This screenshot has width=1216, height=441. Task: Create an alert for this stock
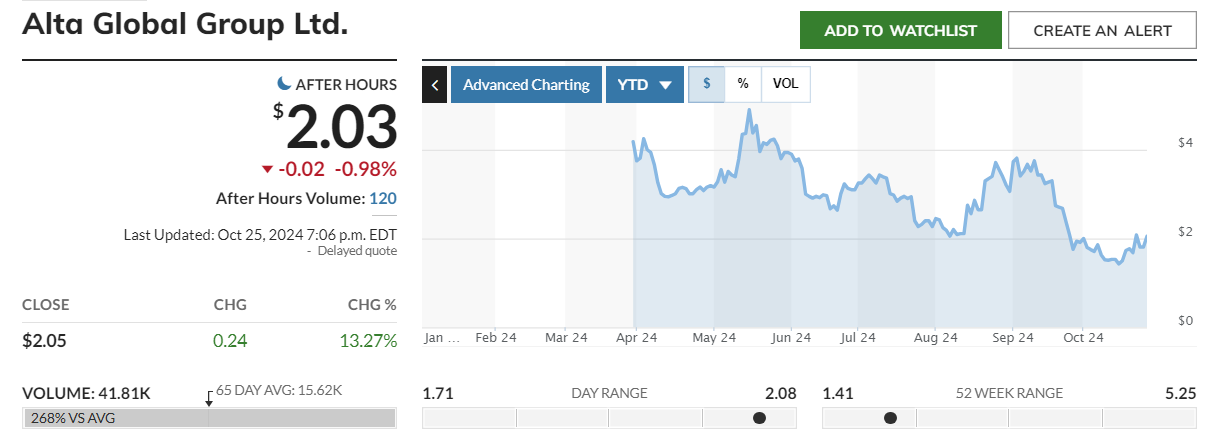pos(1102,31)
